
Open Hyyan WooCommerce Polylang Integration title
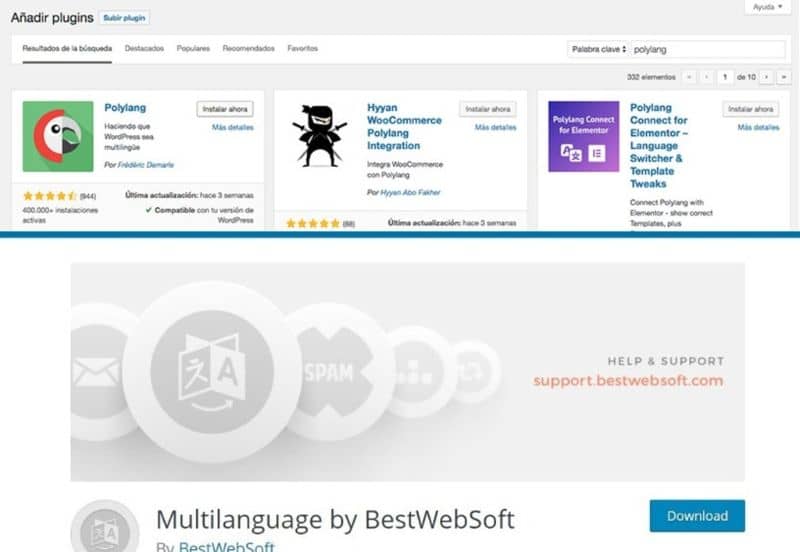click(404, 127)
